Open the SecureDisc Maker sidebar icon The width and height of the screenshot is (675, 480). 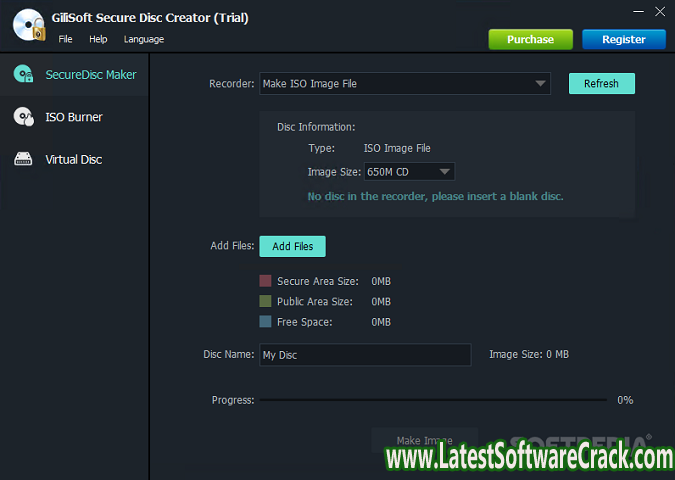[23, 75]
